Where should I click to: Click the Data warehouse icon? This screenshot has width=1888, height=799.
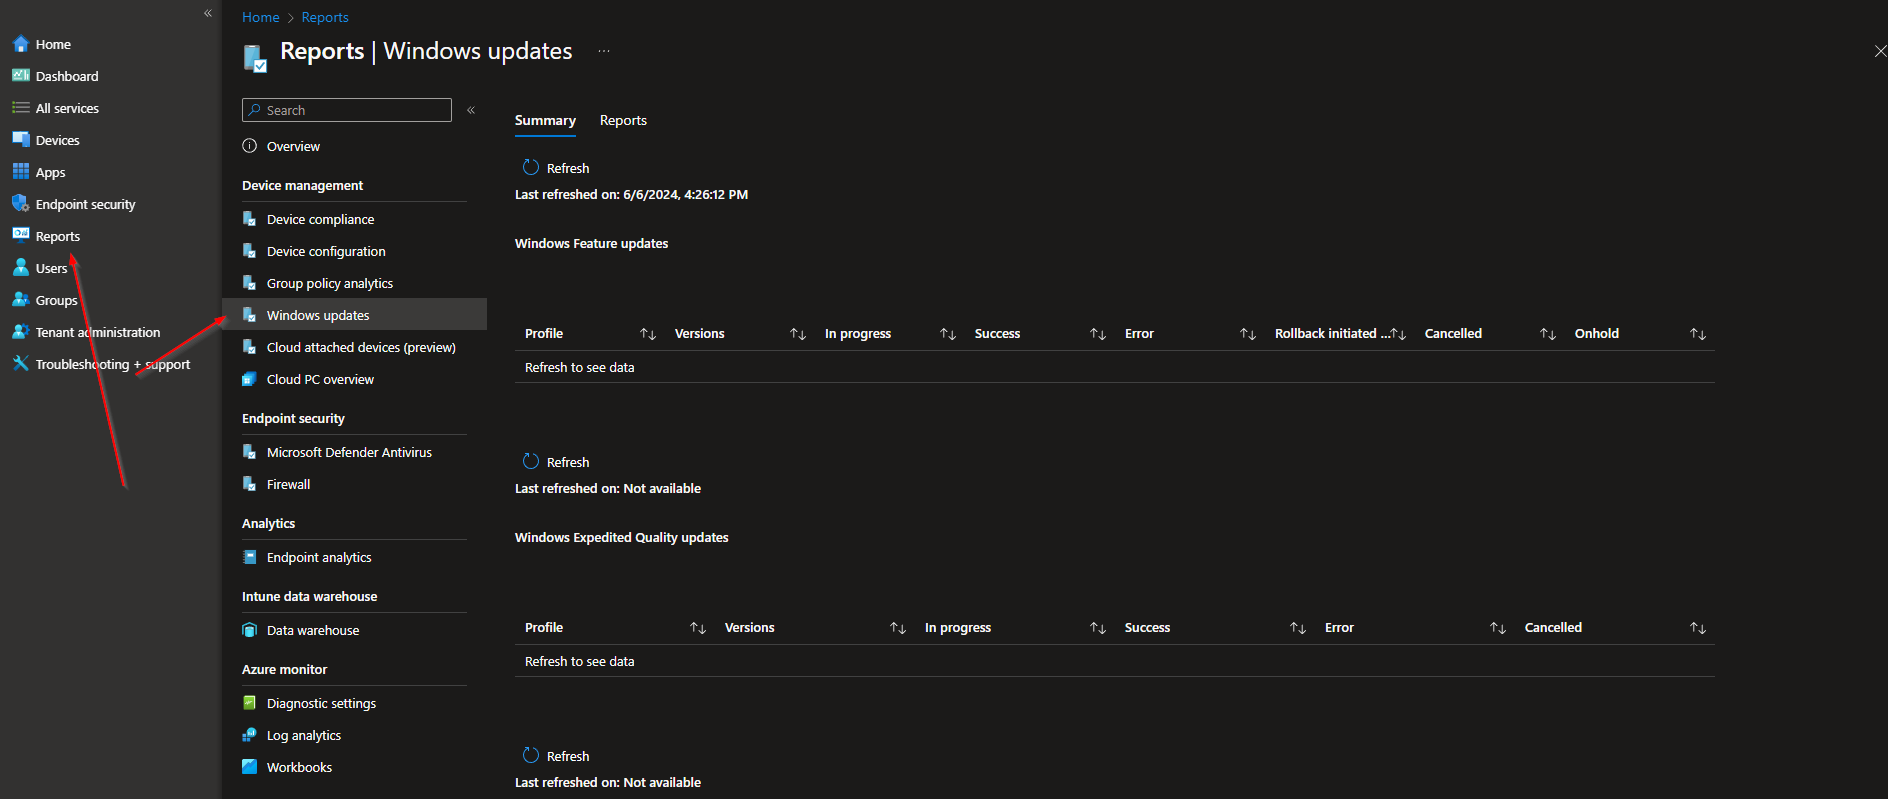coord(250,630)
